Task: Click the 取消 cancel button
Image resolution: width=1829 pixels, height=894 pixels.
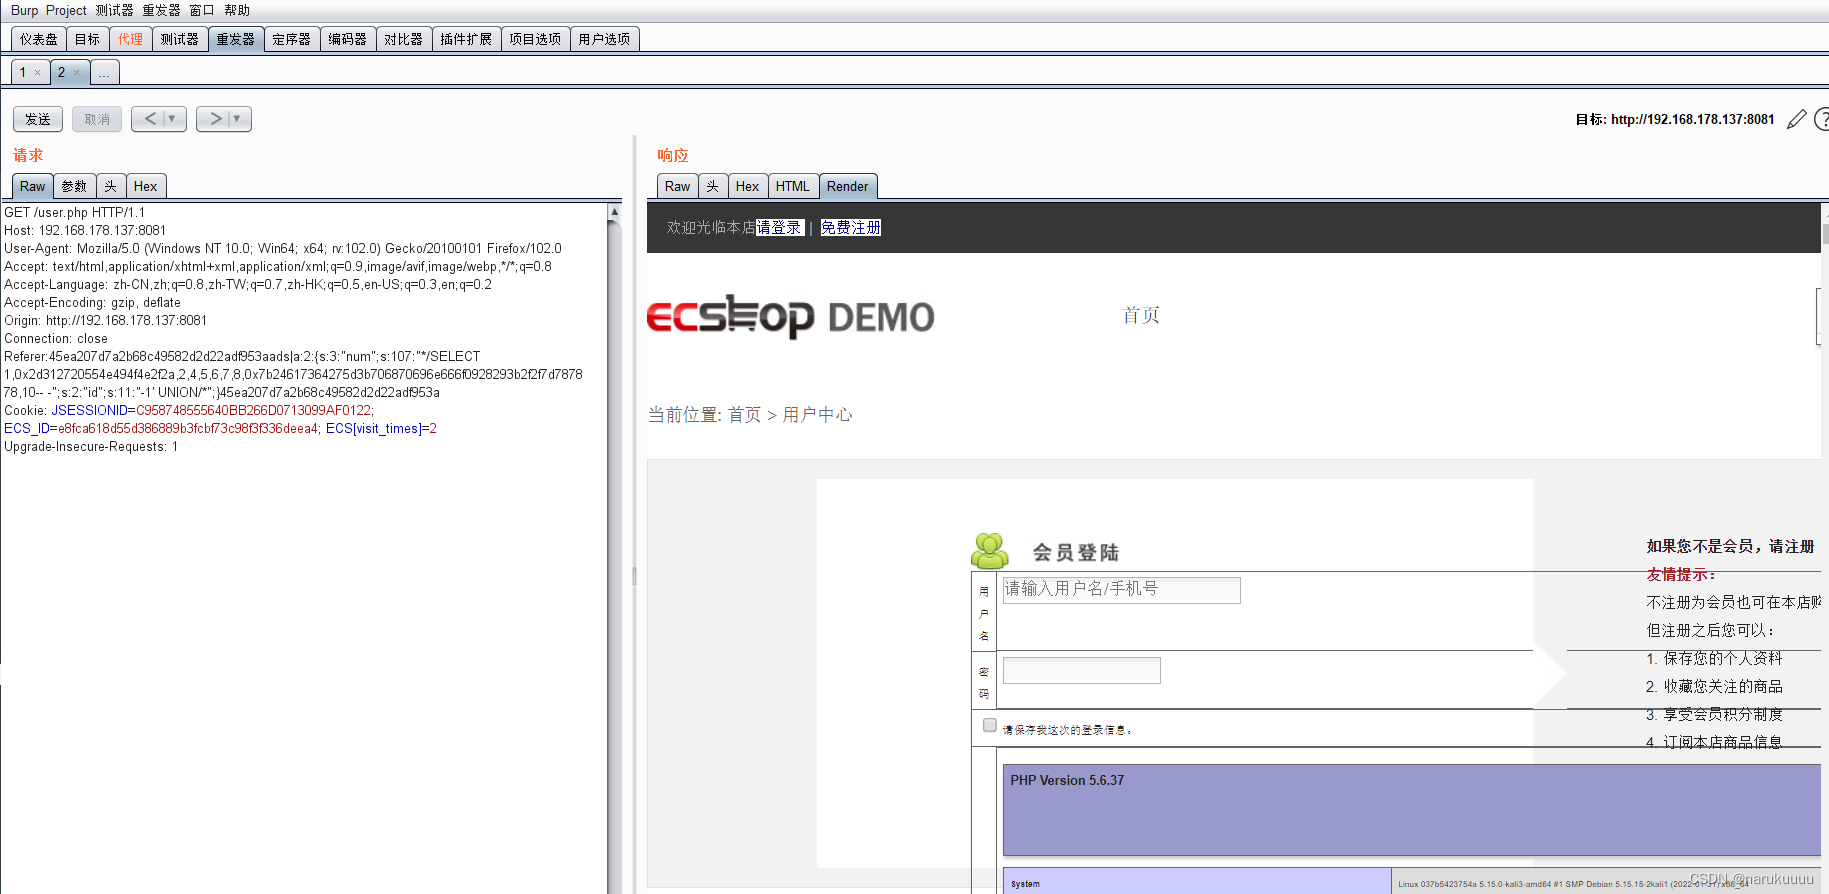Action: 97,119
